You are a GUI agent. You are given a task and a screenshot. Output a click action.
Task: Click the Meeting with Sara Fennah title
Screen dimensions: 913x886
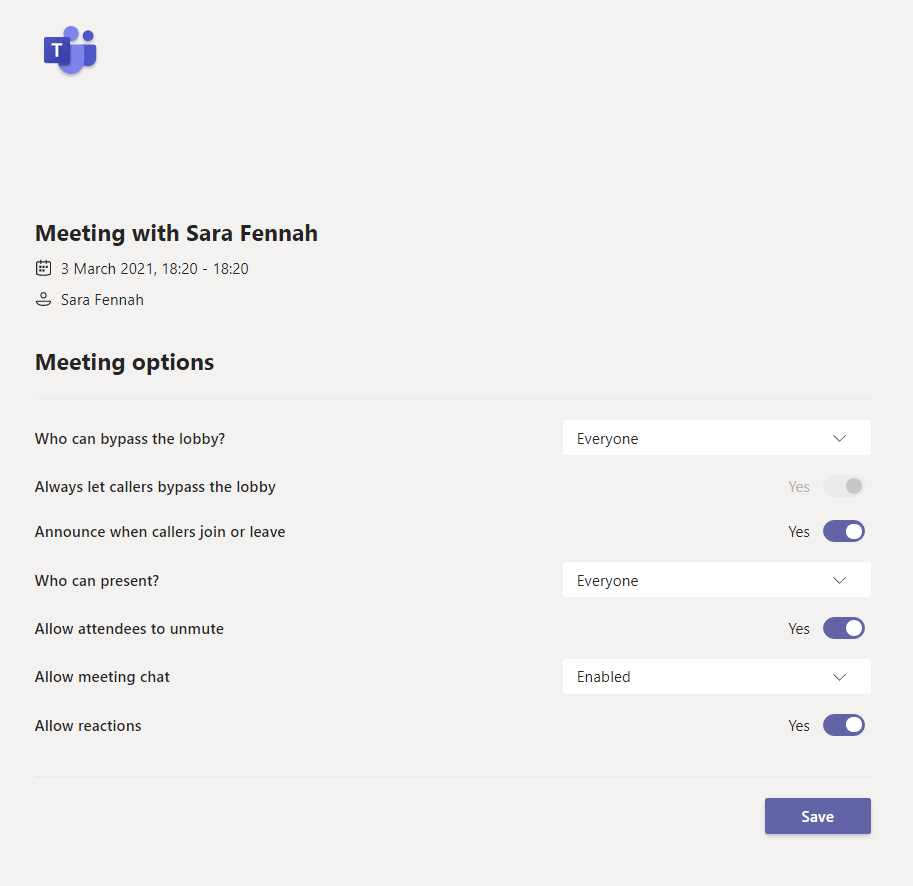pos(176,233)
